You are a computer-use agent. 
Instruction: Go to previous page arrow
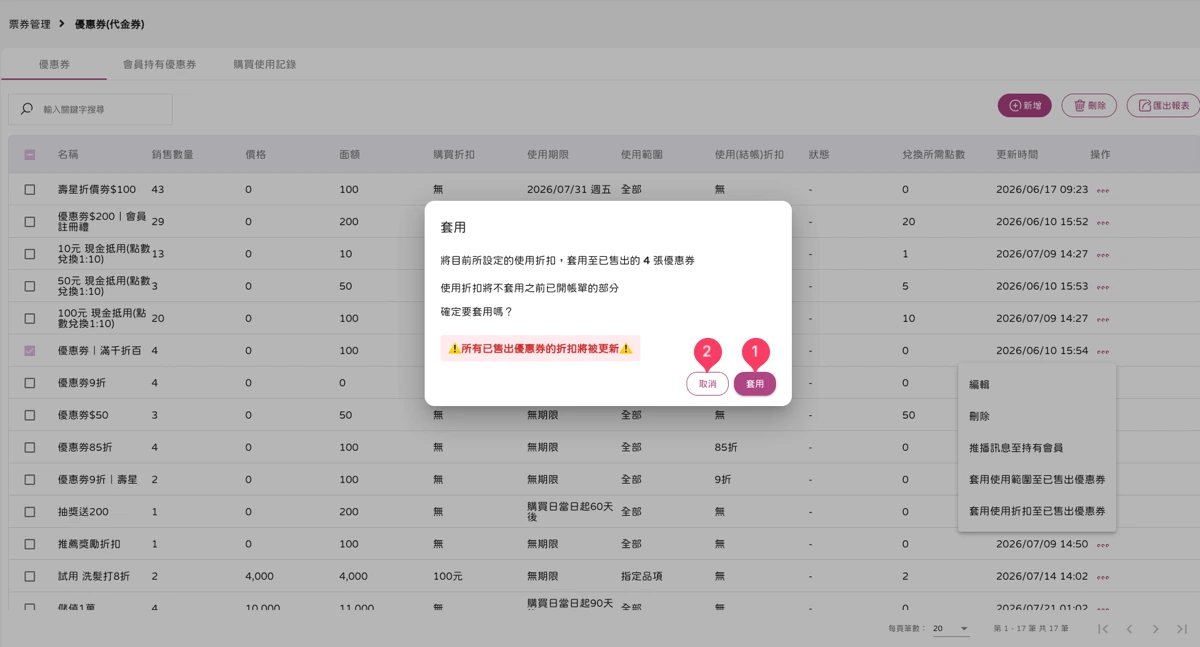(x=1129, y=629)
